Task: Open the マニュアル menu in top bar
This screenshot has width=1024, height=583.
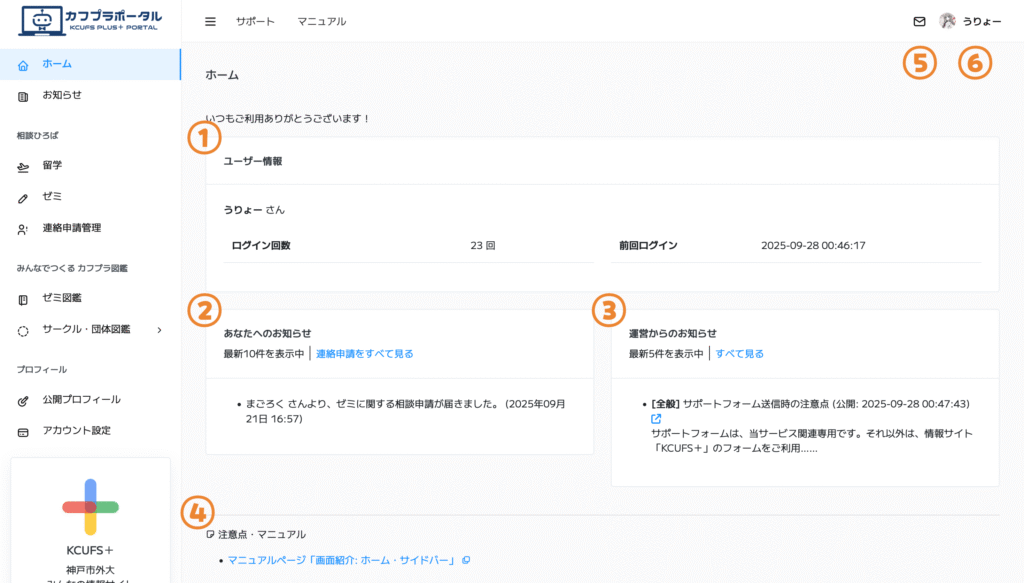Action: click(322, 21)
